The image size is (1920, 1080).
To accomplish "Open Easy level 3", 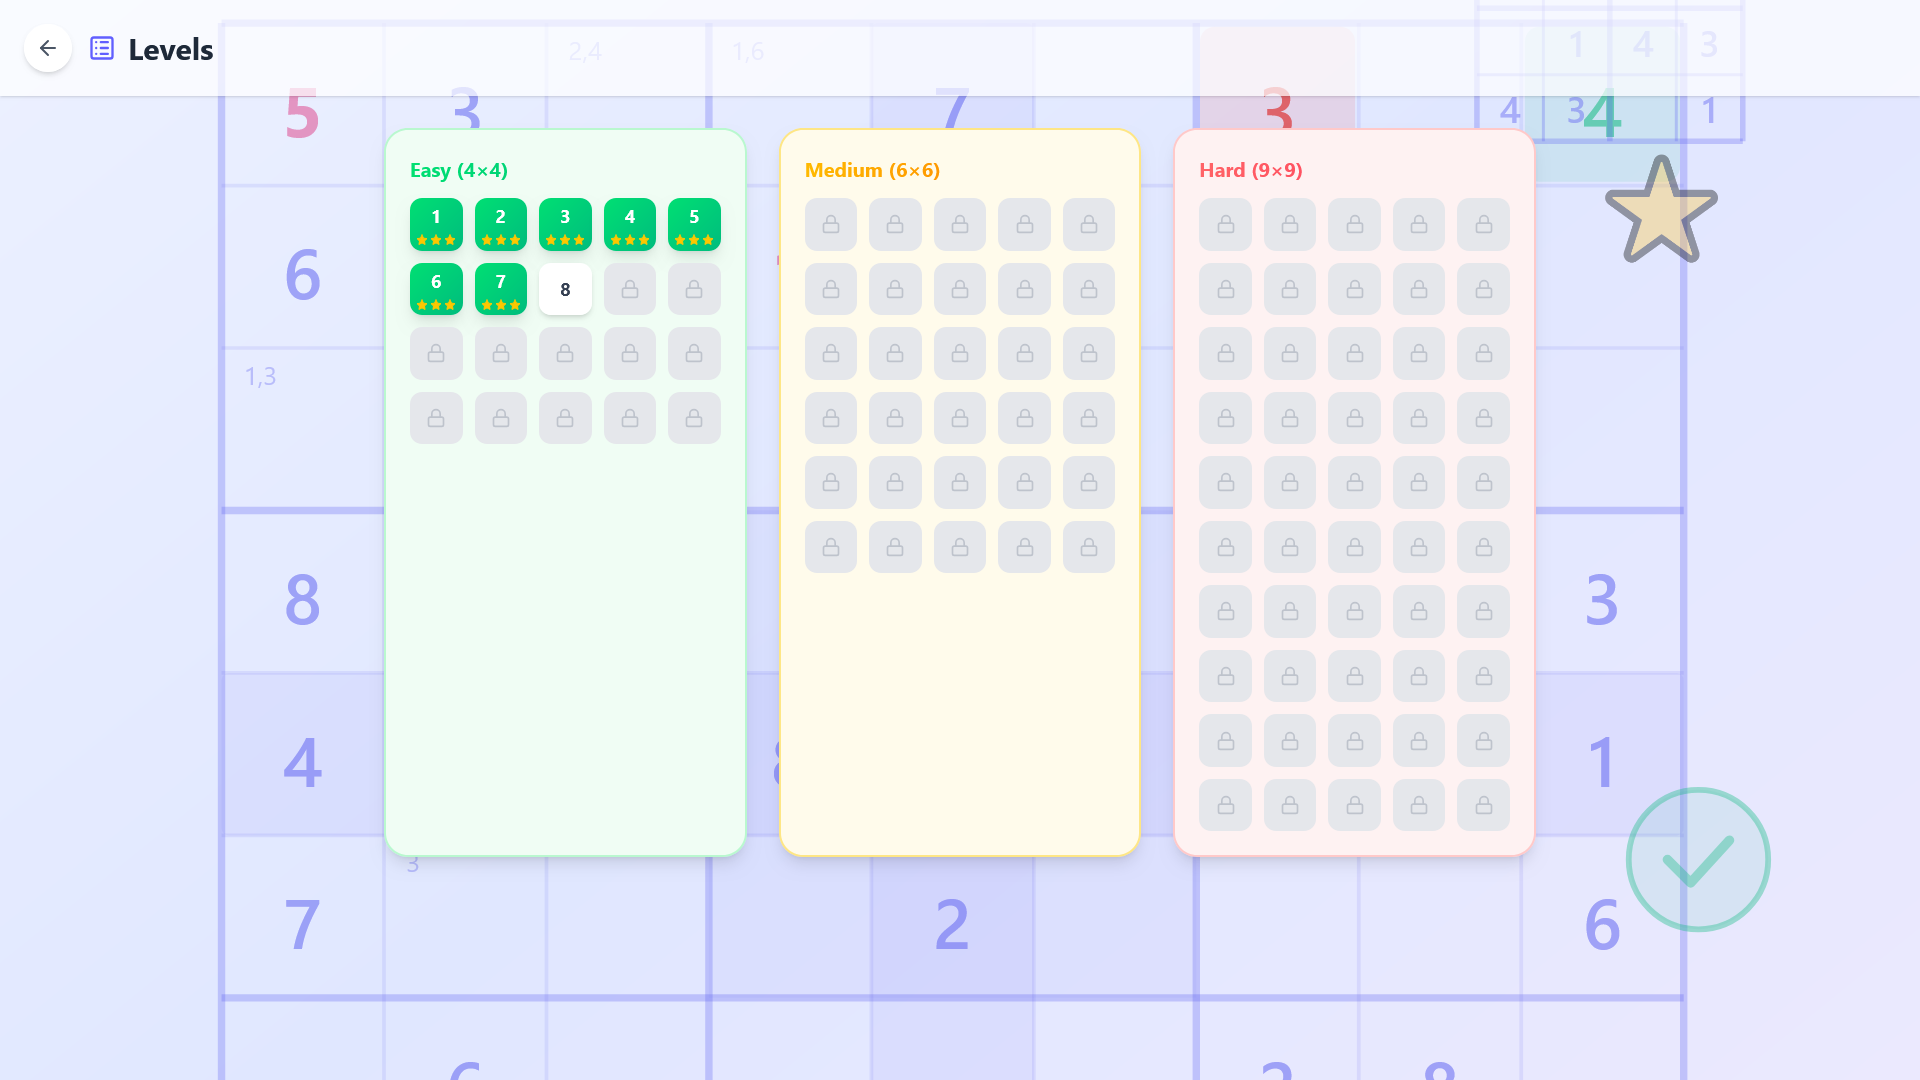I will pos(565,224).
